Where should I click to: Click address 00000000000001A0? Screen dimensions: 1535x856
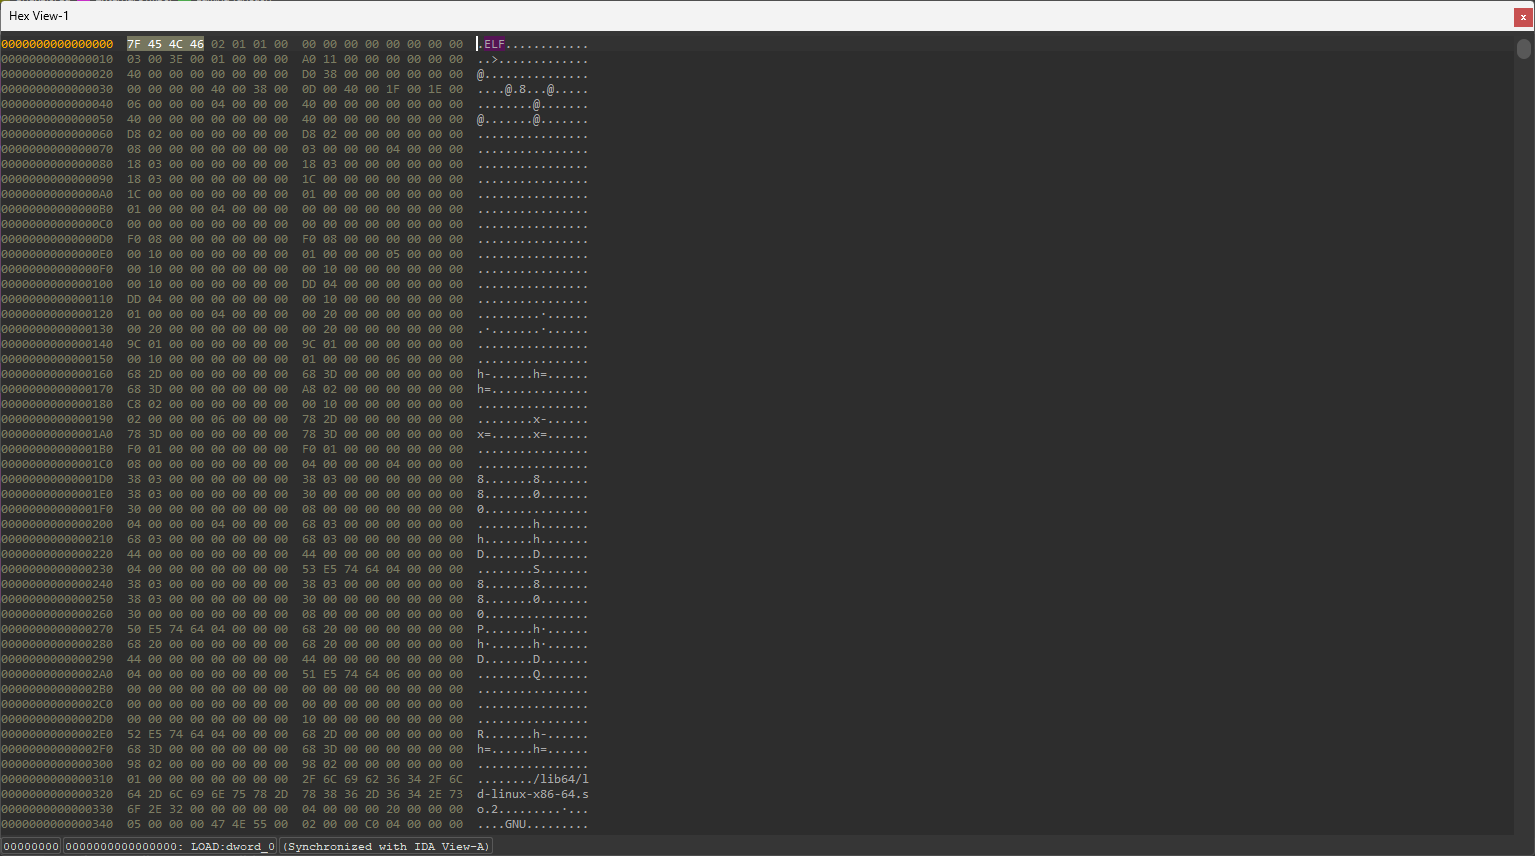tap(57, 434)
